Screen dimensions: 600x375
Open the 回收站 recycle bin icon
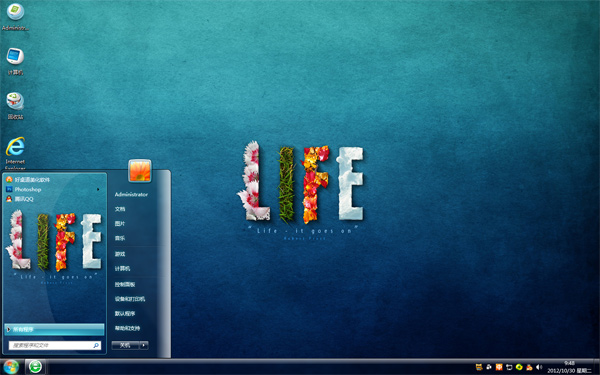[x=15, y=106]
